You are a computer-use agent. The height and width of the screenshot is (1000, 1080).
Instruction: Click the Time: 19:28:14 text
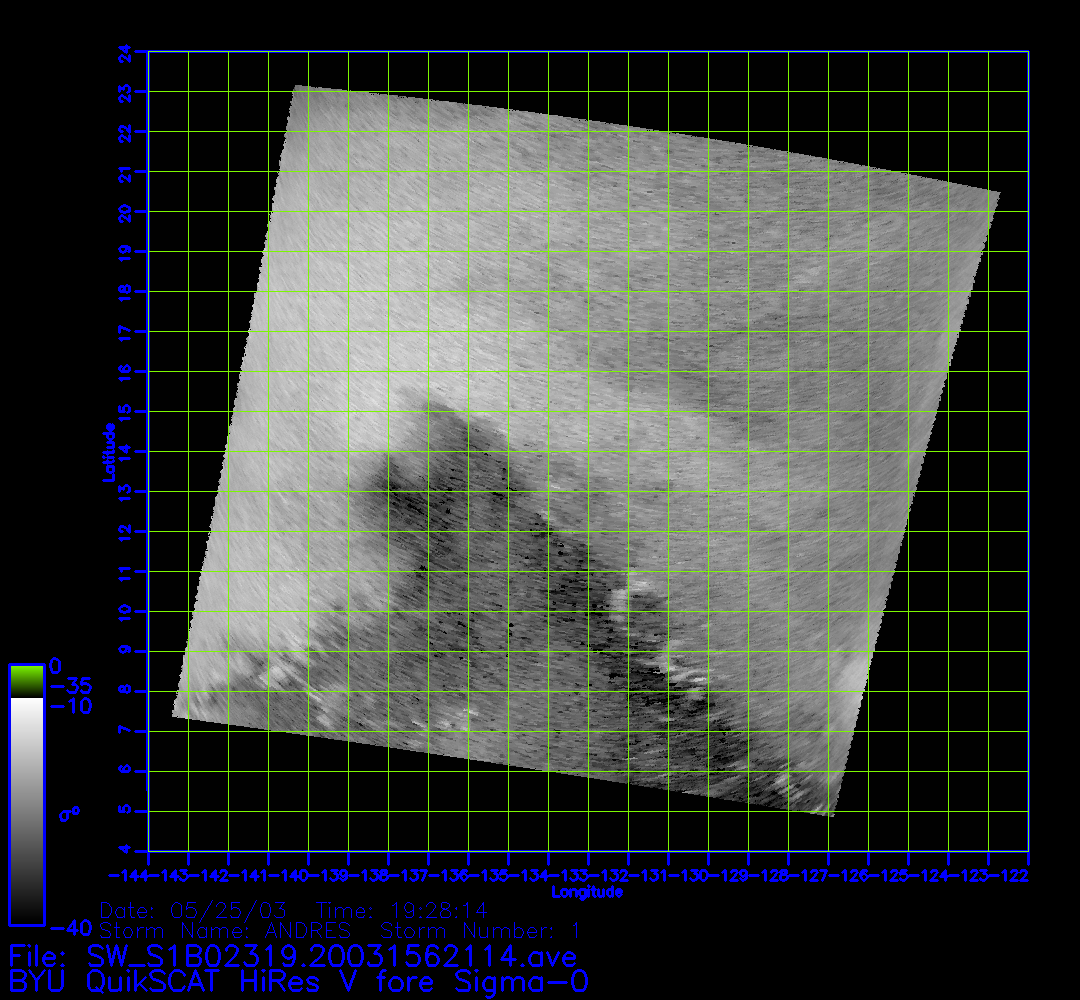tap(401, 911)
